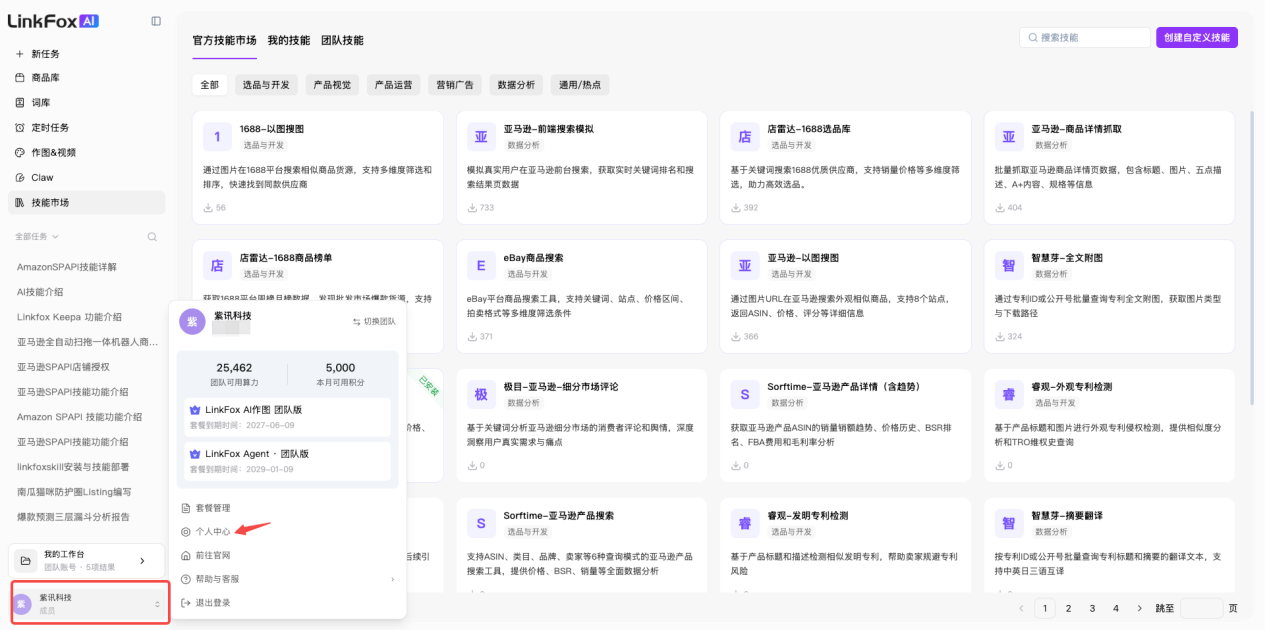Go to page 2 of skills
The height and width of the screenshot is (630, 1265).
(1068, 608)
